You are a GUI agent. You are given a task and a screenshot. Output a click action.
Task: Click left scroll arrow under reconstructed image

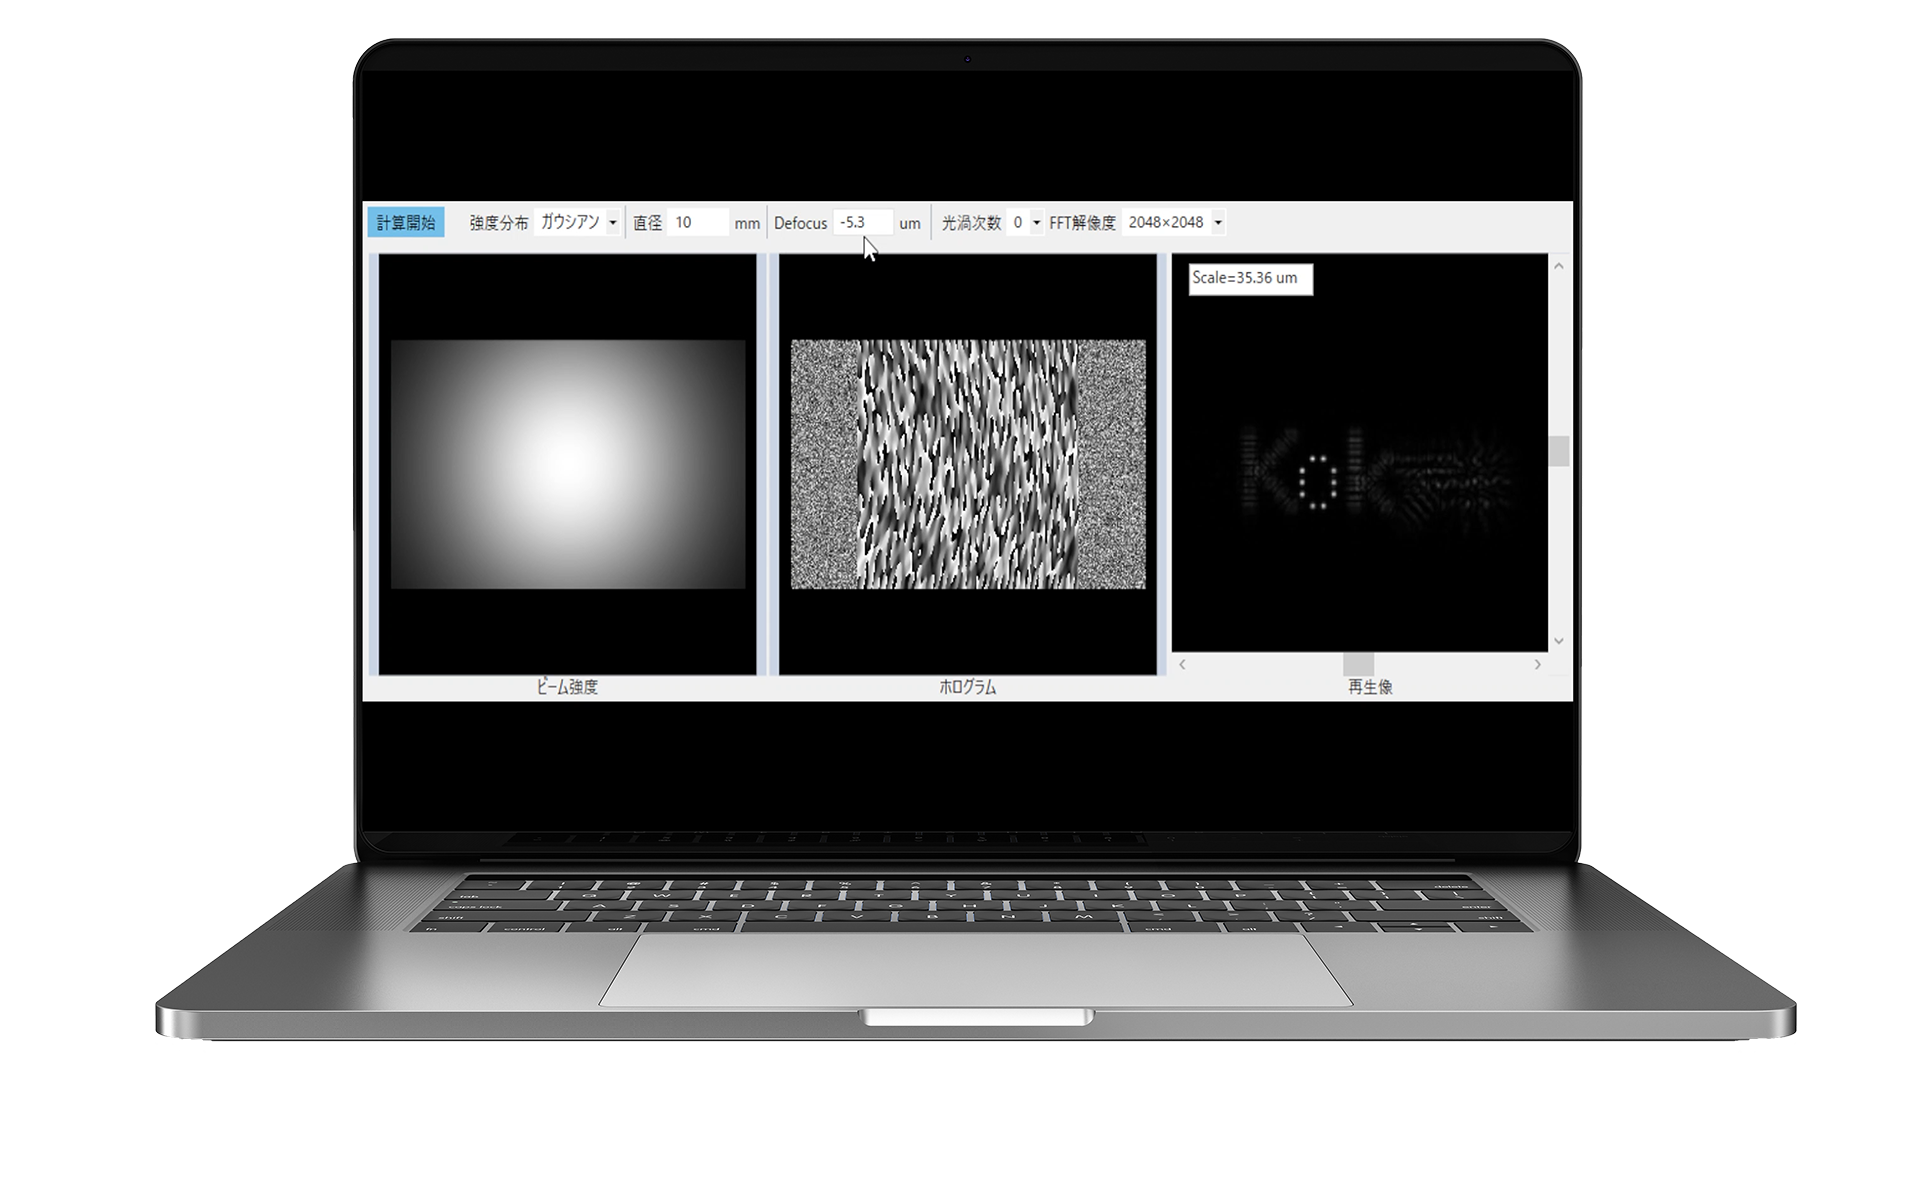tap(1182, 664)
